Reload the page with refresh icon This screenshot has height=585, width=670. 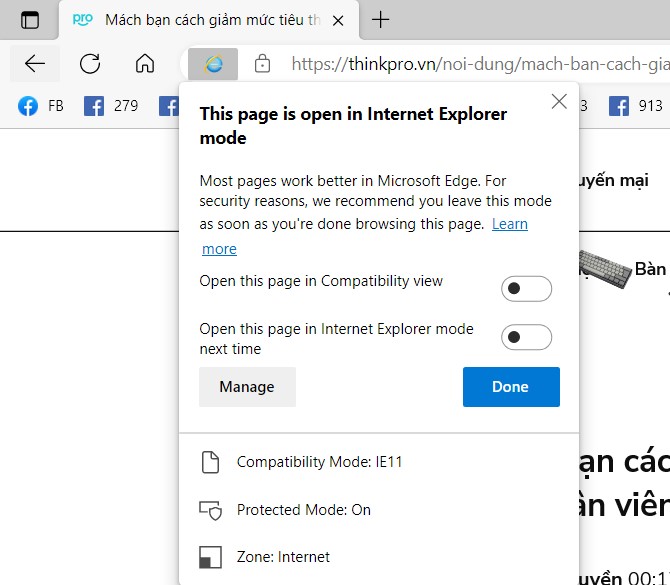[90, 64]
